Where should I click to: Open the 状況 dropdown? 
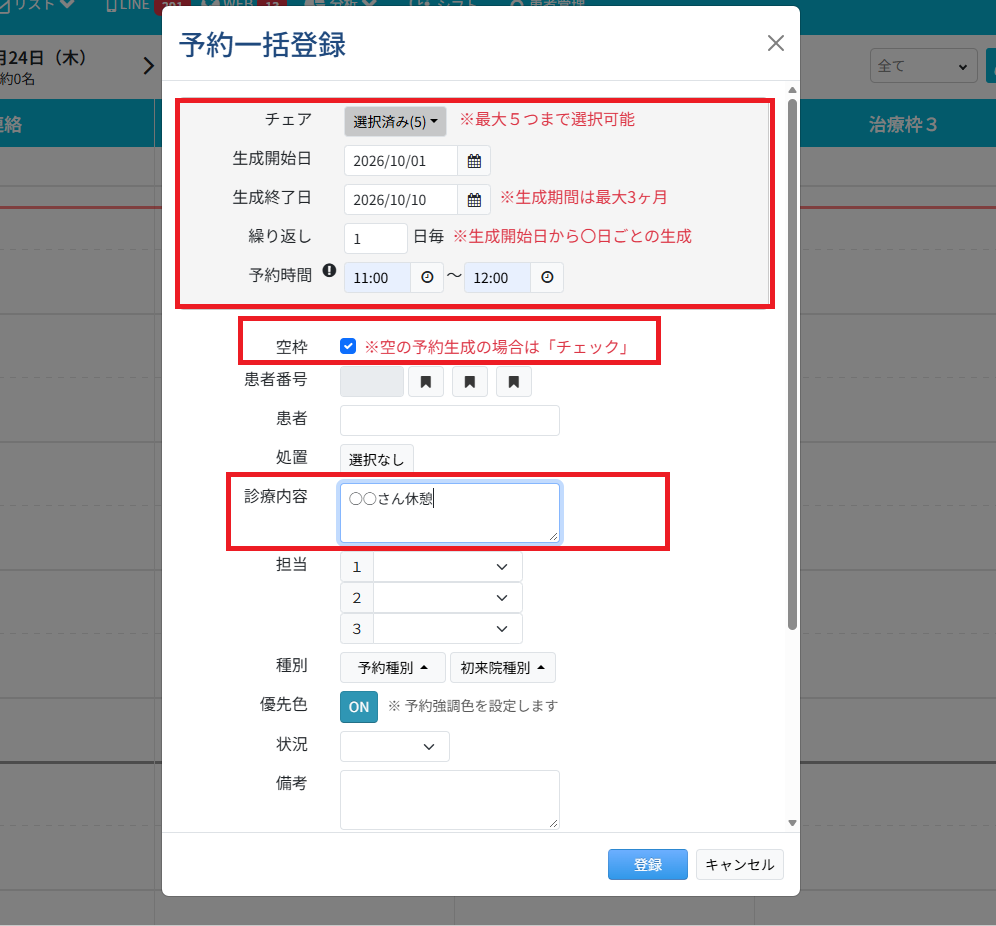click(394, 746)
